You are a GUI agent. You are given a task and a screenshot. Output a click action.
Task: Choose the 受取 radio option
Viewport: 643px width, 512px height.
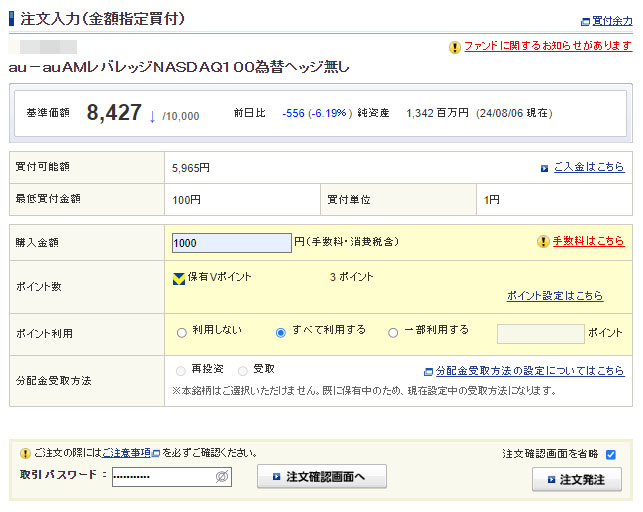coord(243,370)
